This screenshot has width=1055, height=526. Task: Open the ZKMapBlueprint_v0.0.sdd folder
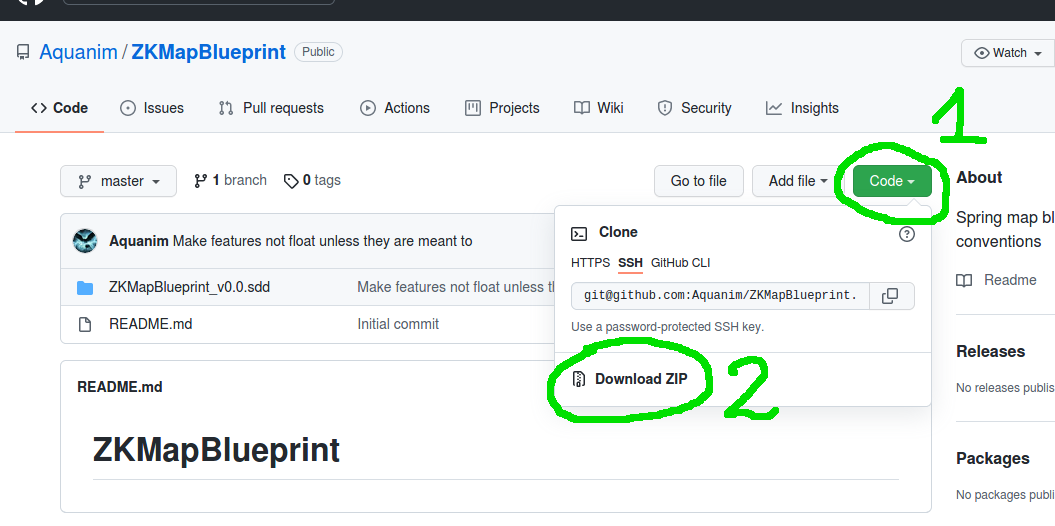(x=190, y=287)
